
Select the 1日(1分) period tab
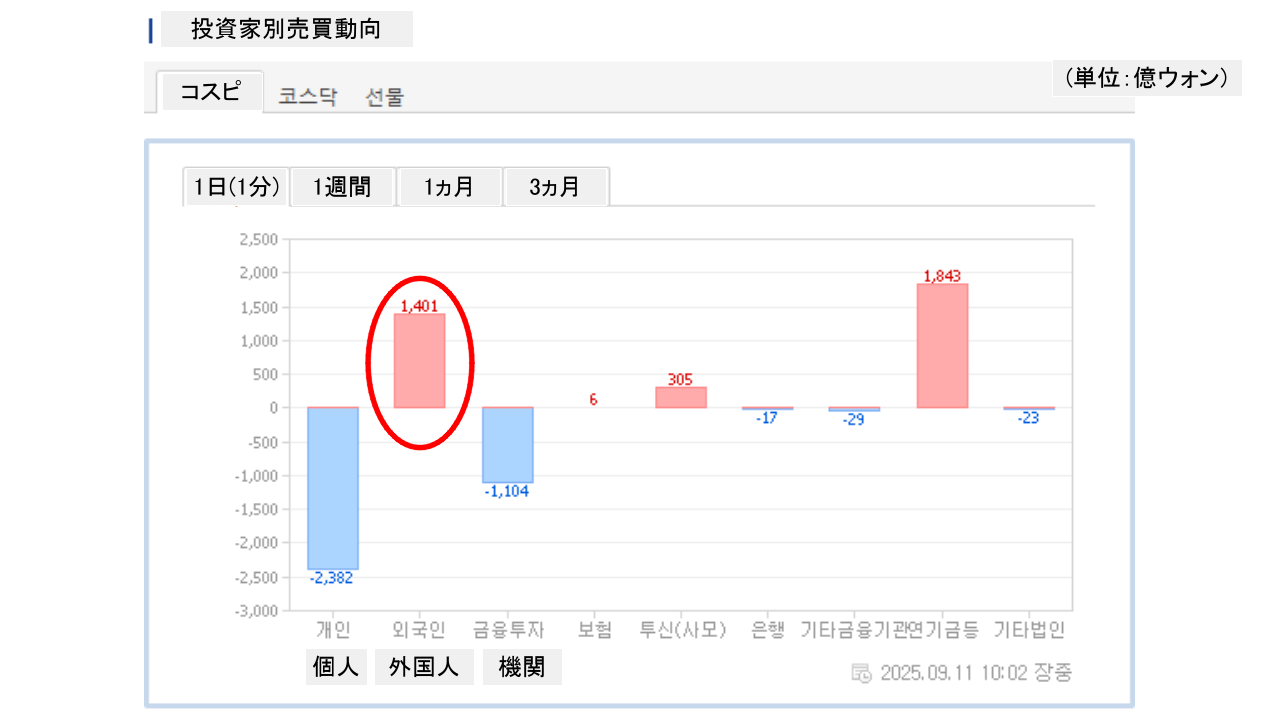click(x=236, y=187)
